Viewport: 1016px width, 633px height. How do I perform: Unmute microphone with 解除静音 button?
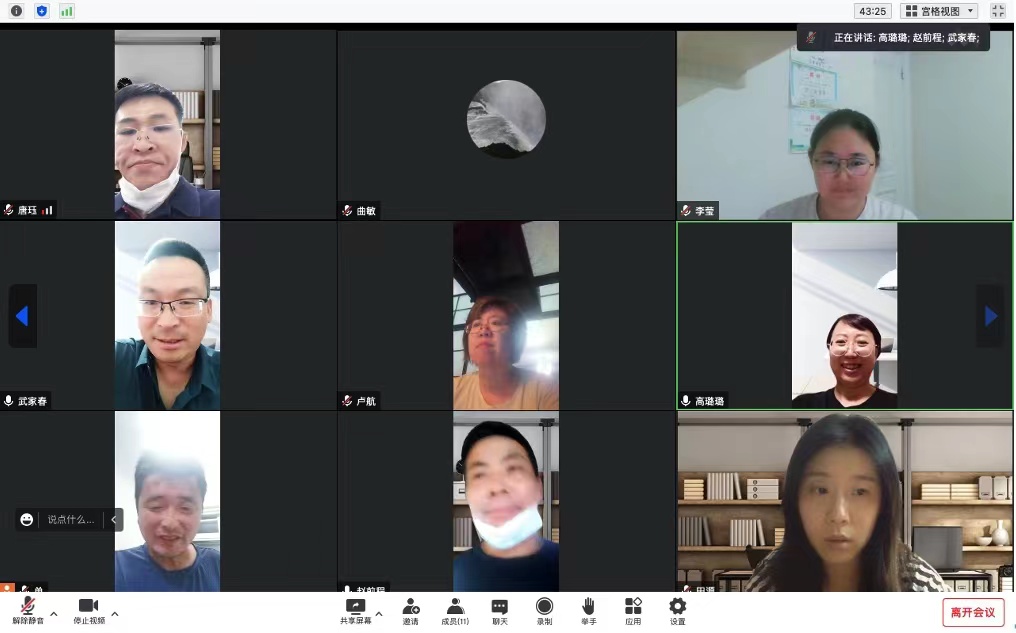tap(28, 611)
